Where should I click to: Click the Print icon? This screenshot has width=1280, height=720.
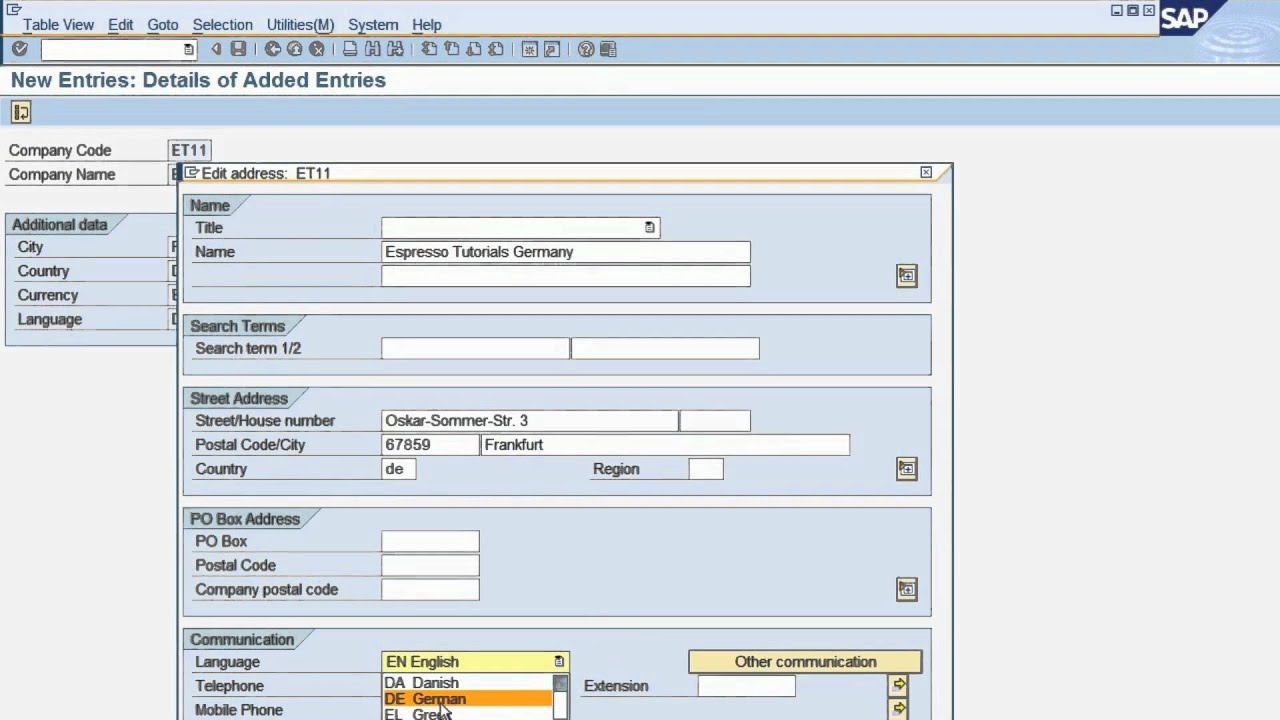350,49
